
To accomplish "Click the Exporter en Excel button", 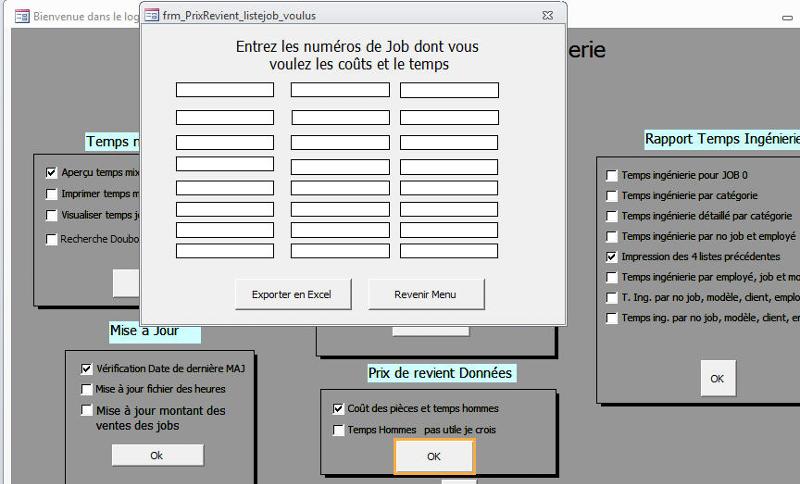I will pyautogui.click(x=293, y=294).
